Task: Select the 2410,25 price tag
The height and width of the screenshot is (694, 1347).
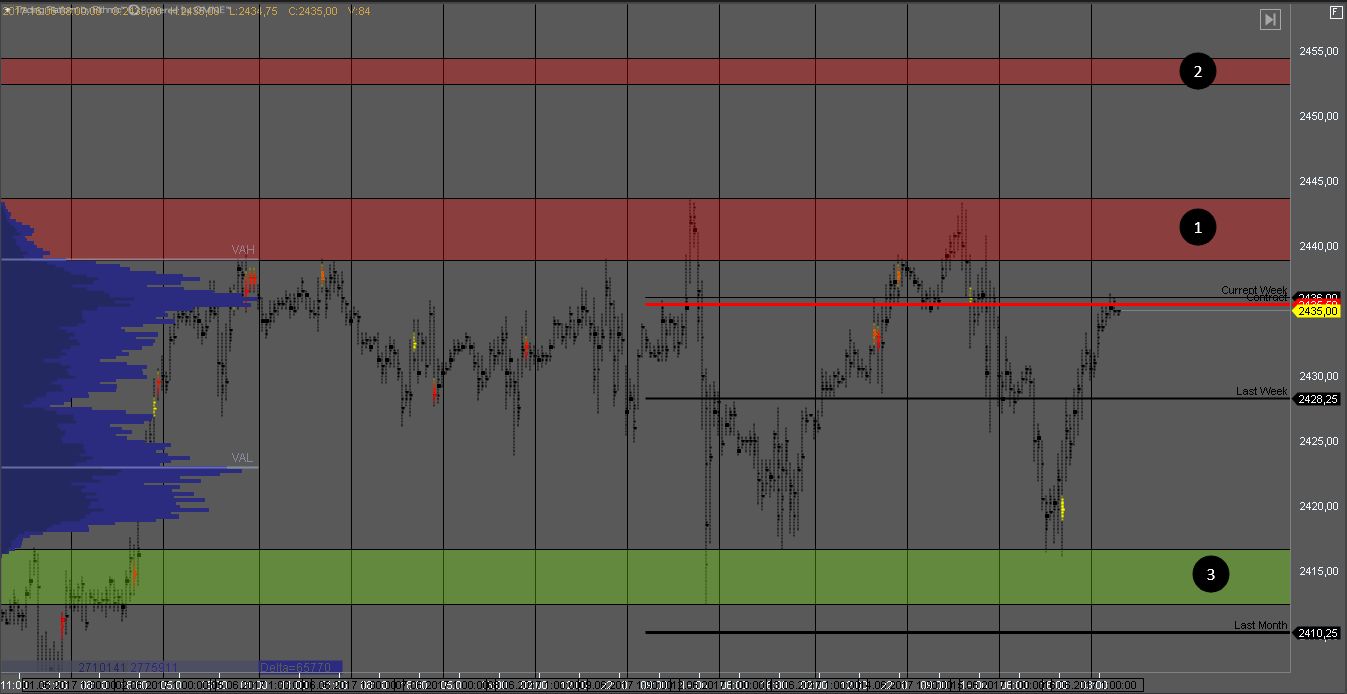Action: (1316, 633)
